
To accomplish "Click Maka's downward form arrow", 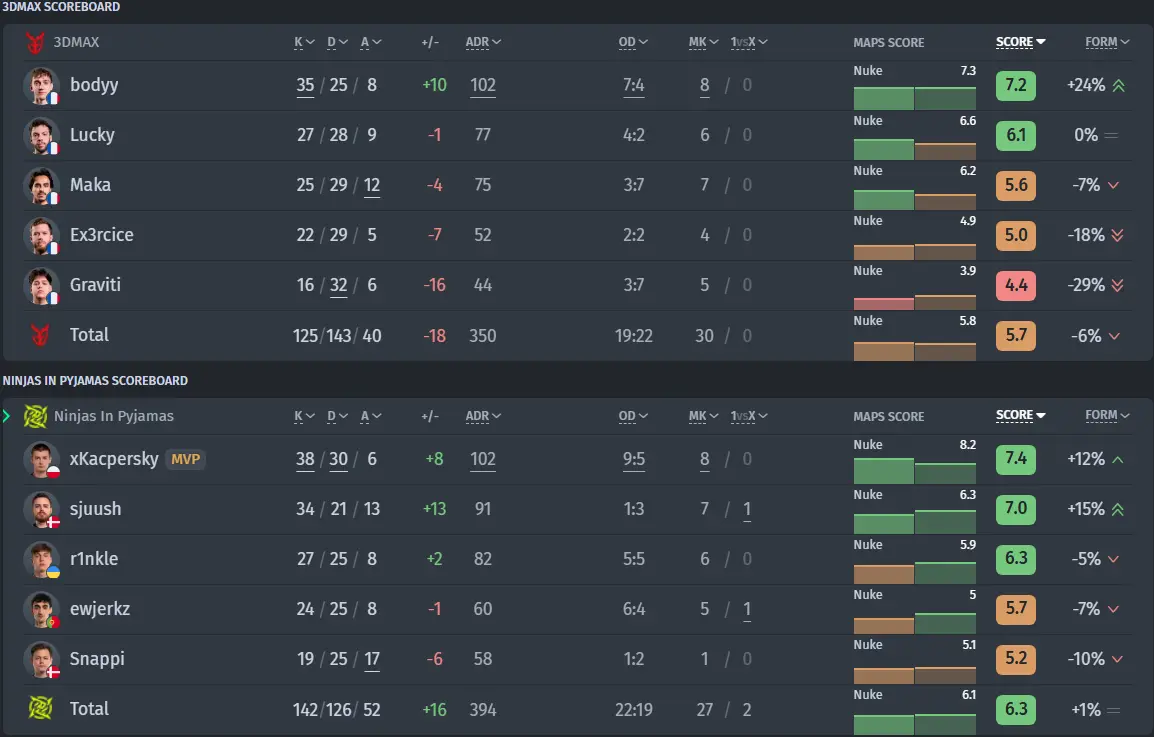I will point(1114,186).
